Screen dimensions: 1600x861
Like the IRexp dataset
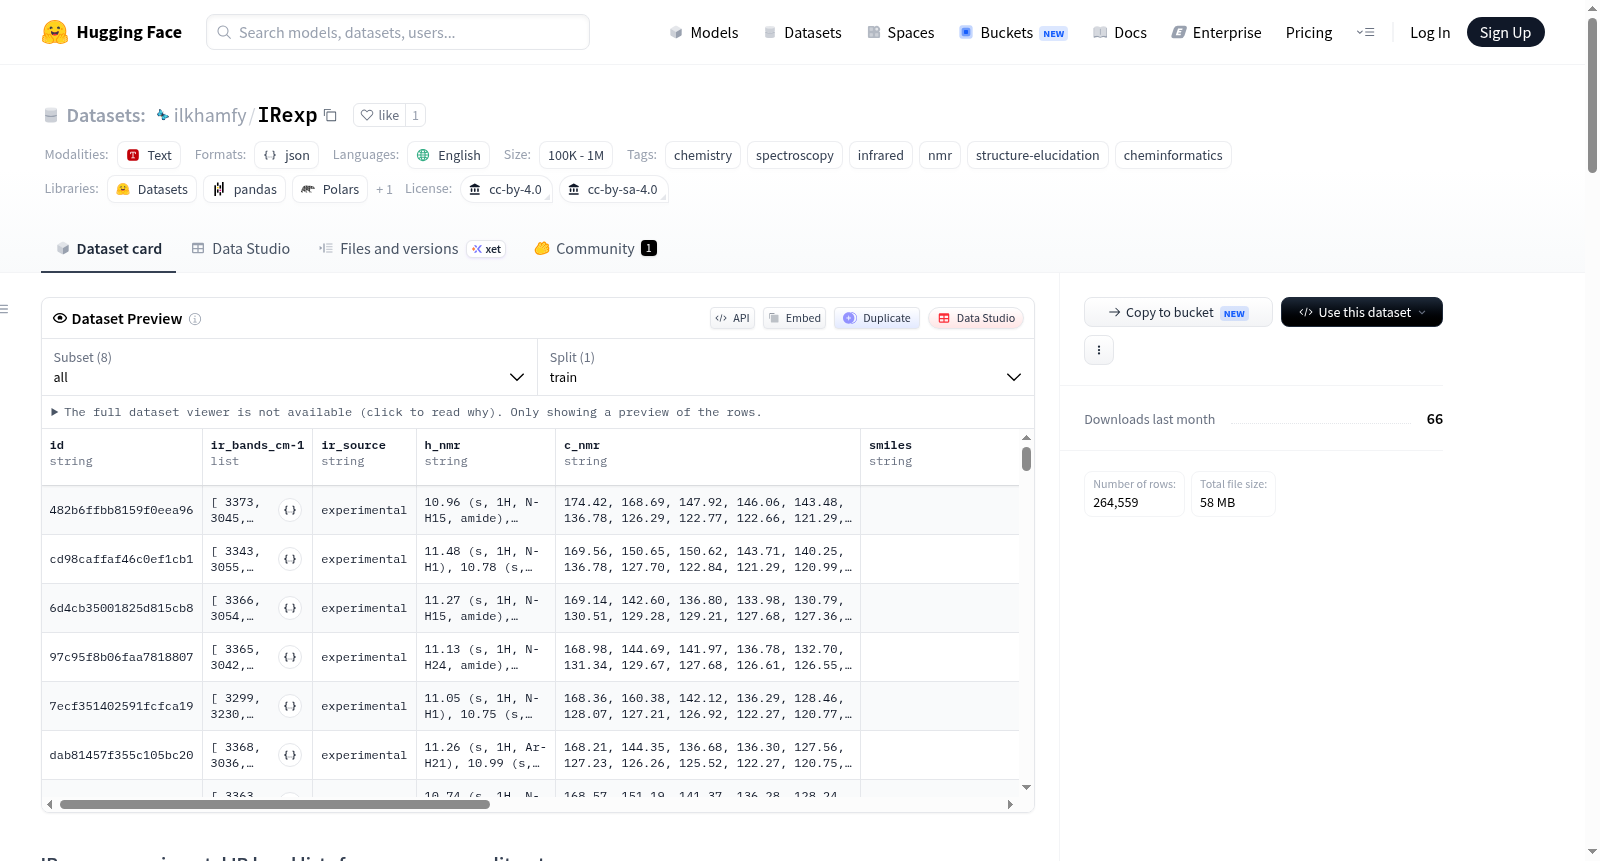(379, 115)
